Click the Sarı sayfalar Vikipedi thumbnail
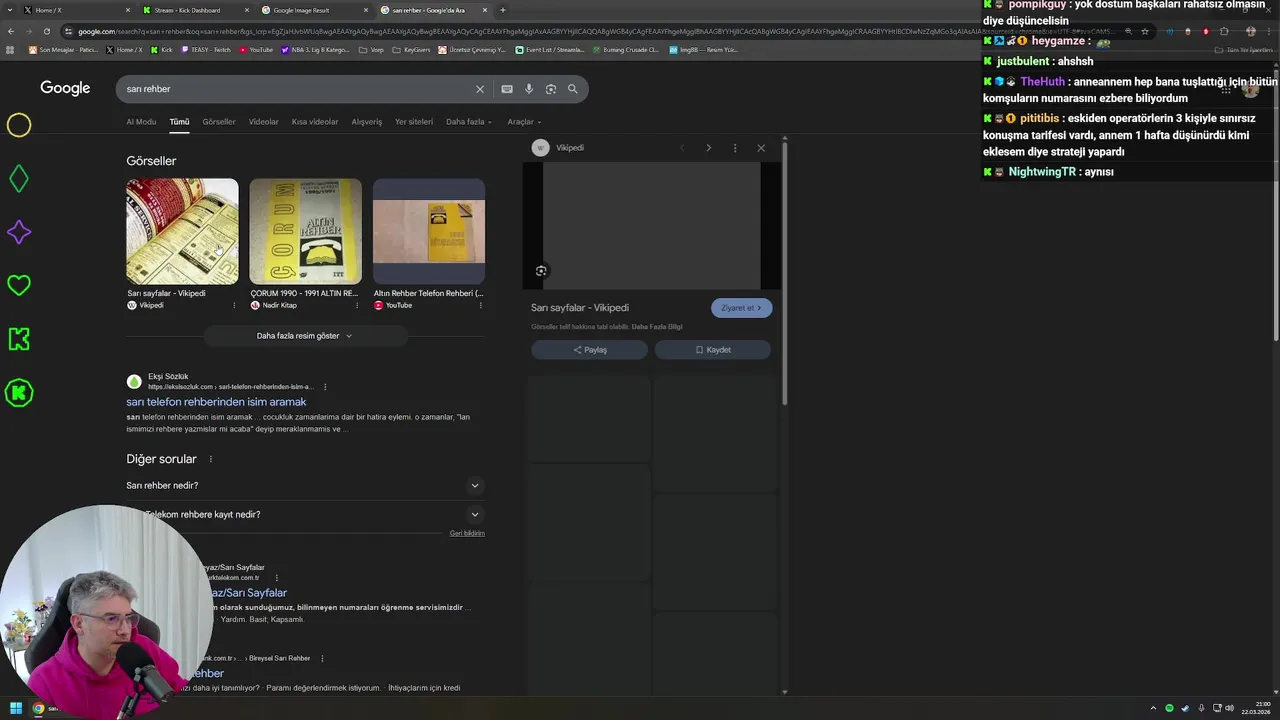This screenshot has height=720, width=1280. coord(182,231)
